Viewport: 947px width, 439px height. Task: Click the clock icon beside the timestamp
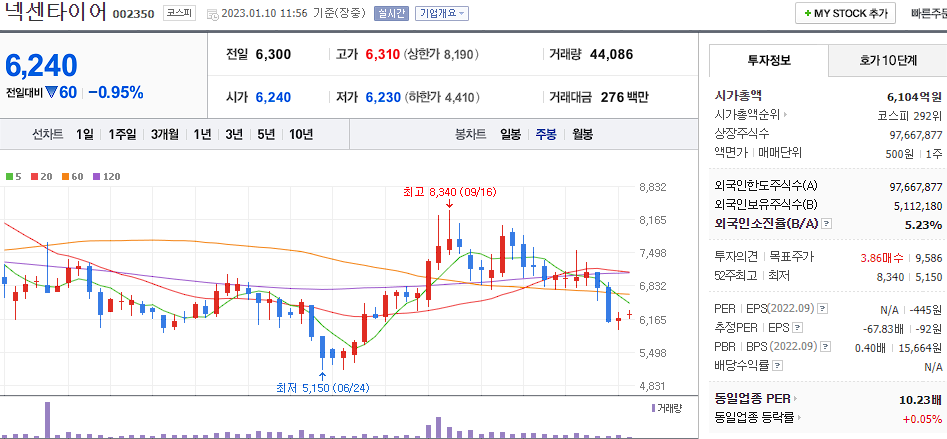point(213,14)
